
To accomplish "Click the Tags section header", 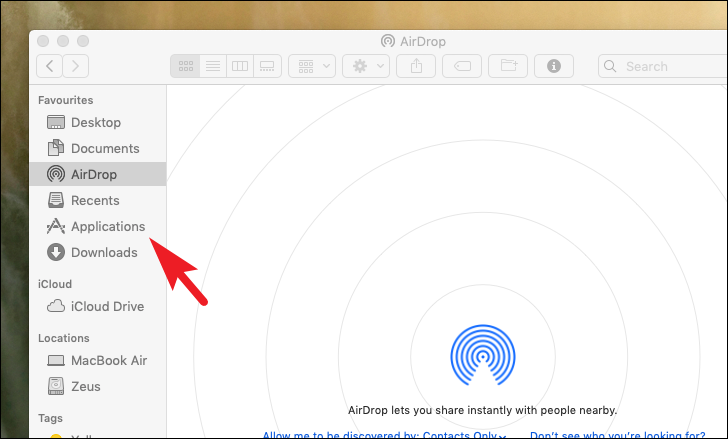I will click(50, 418).
